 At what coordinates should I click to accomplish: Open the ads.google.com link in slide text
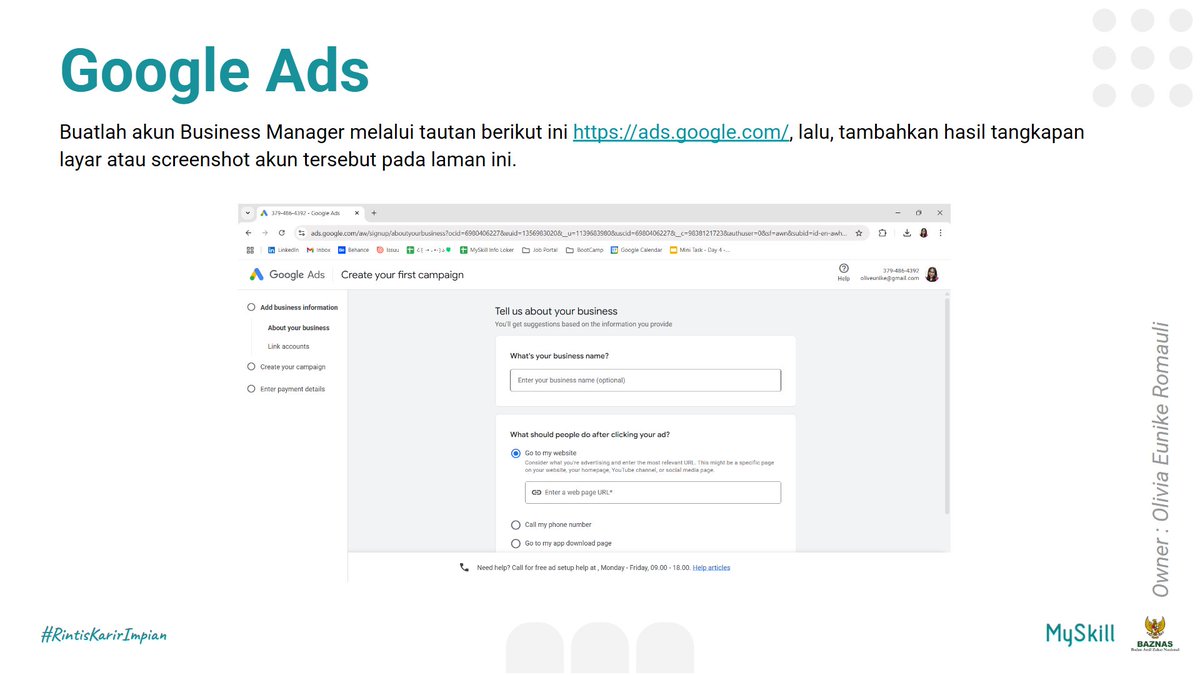(x=681, y=132)
